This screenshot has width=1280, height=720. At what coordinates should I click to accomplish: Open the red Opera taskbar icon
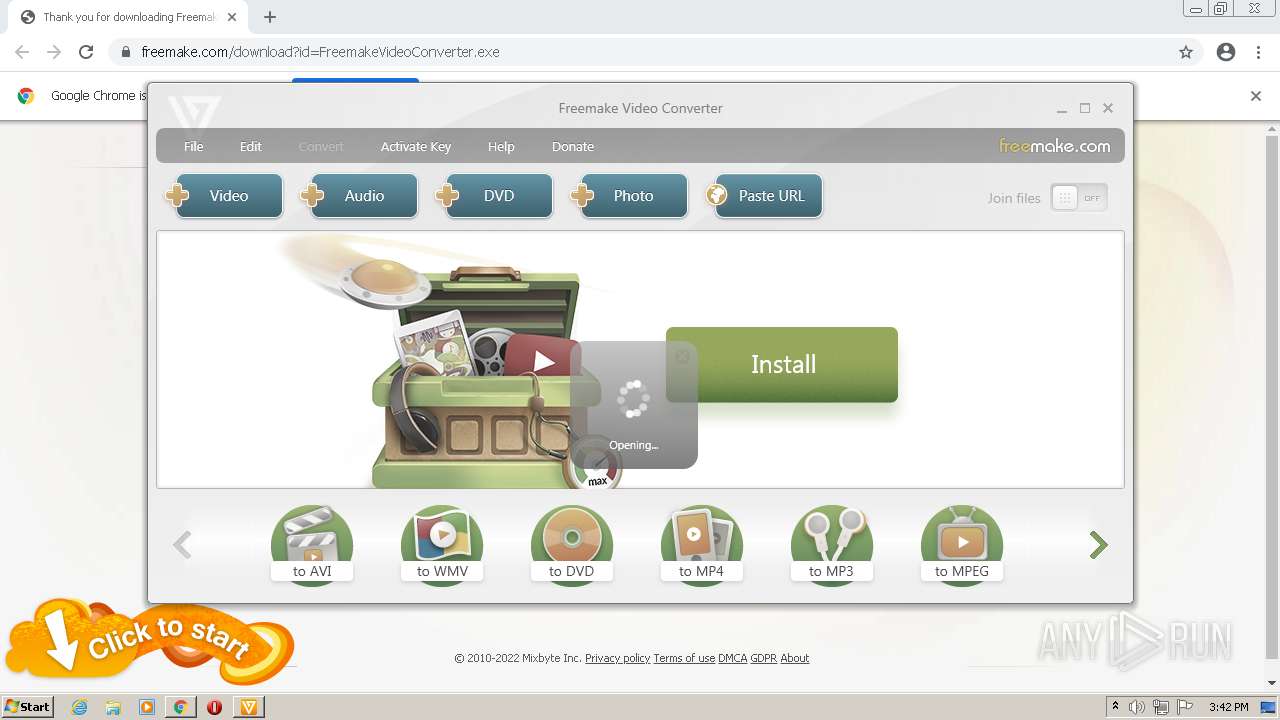(x=214, y=707)
